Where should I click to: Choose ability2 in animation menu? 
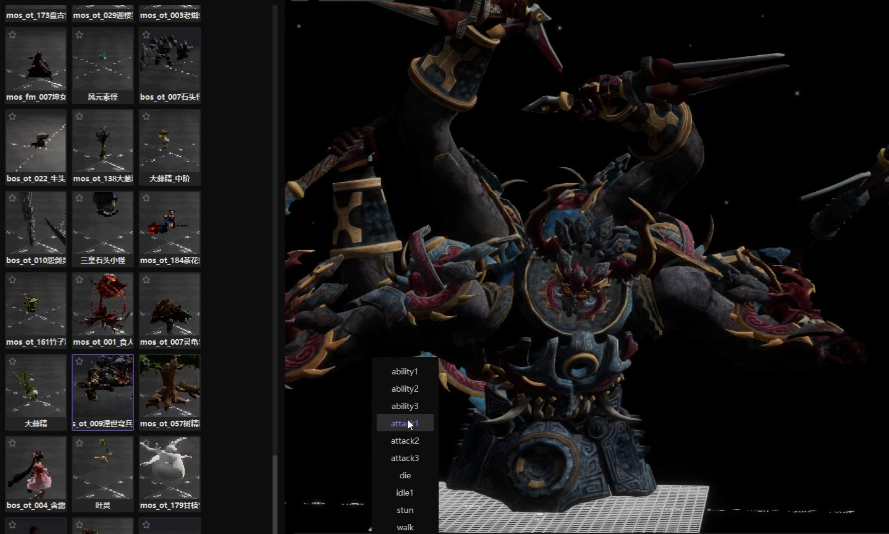(x=405, y=389)
